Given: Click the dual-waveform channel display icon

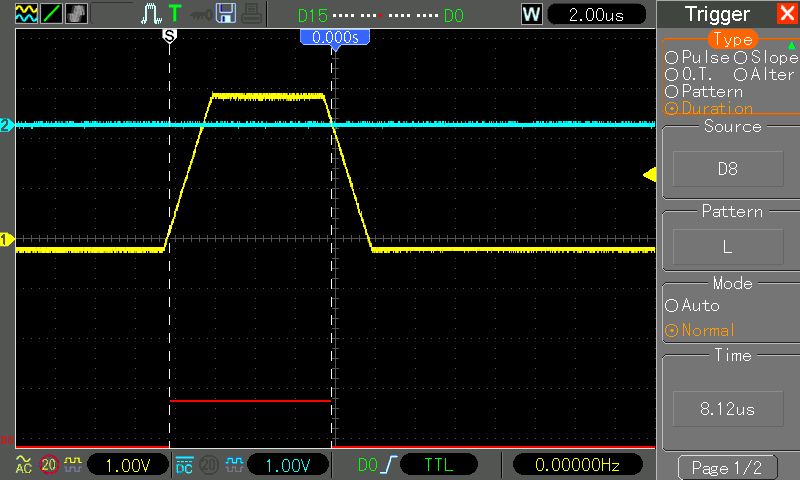Looking at the screenshot, I should pyautogui.click(x=25, y=14).
